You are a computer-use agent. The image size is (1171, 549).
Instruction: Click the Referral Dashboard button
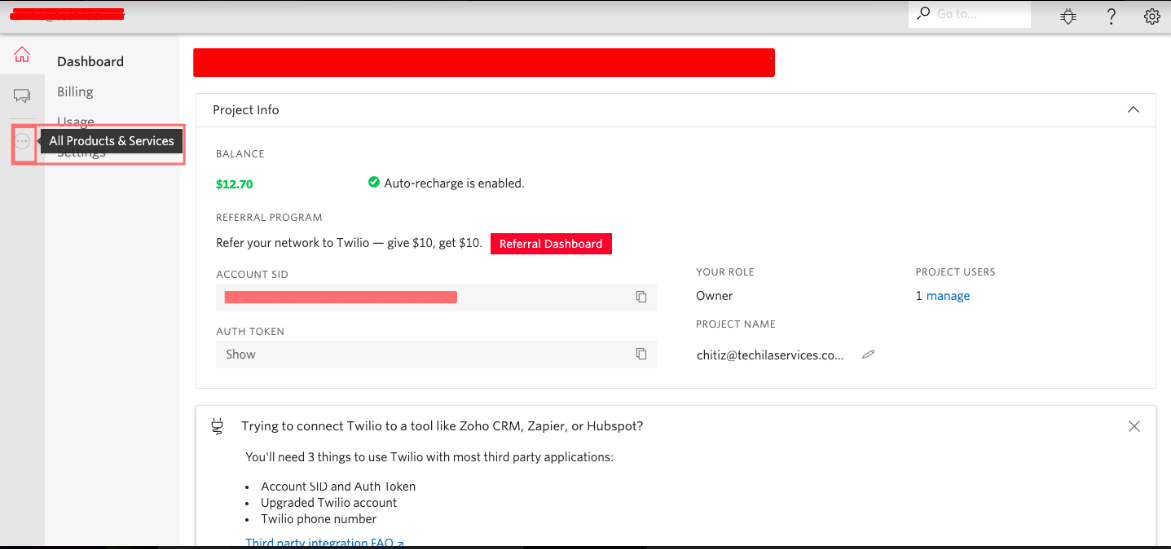[x=551, y=244]
